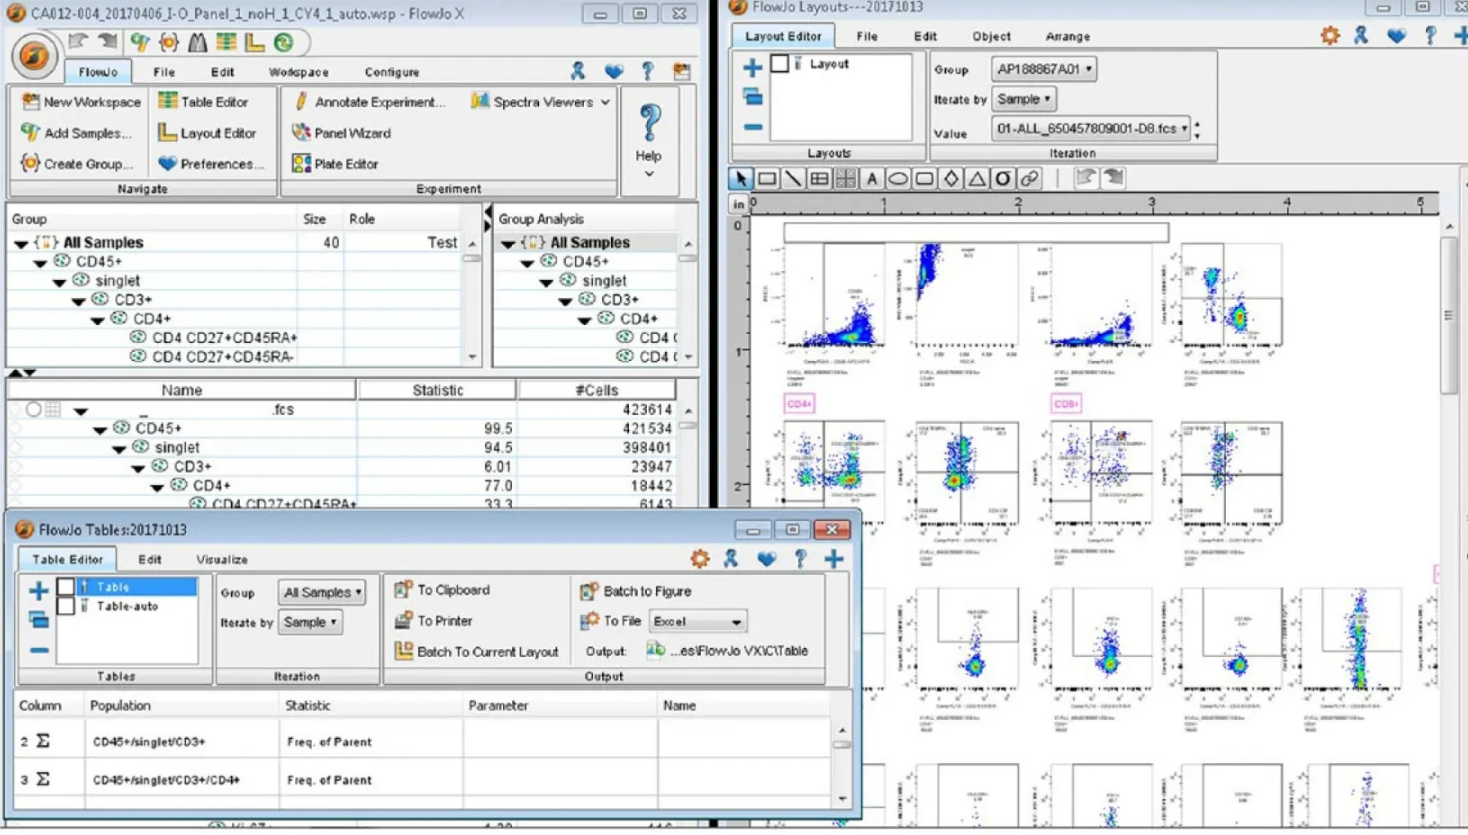Screen dimensions: 1468x835
Task: Click the layout canvas vertical scrollbar
Action: point(1449,318)
